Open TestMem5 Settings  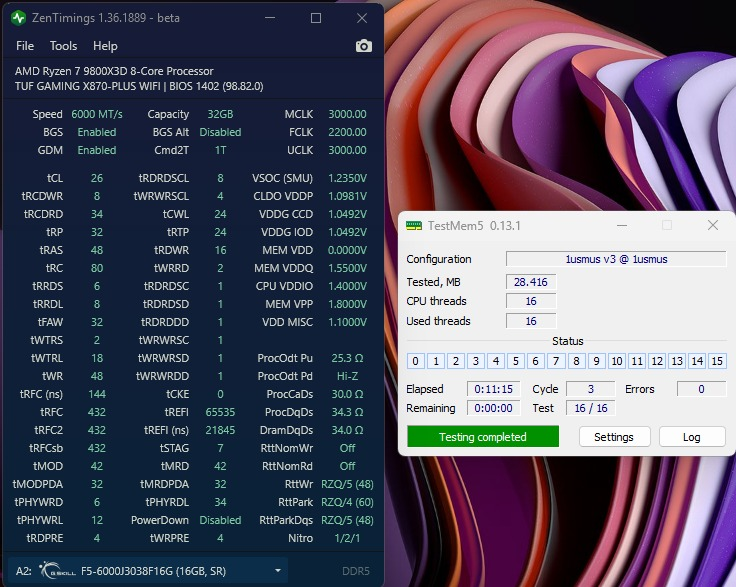point(614,437)
